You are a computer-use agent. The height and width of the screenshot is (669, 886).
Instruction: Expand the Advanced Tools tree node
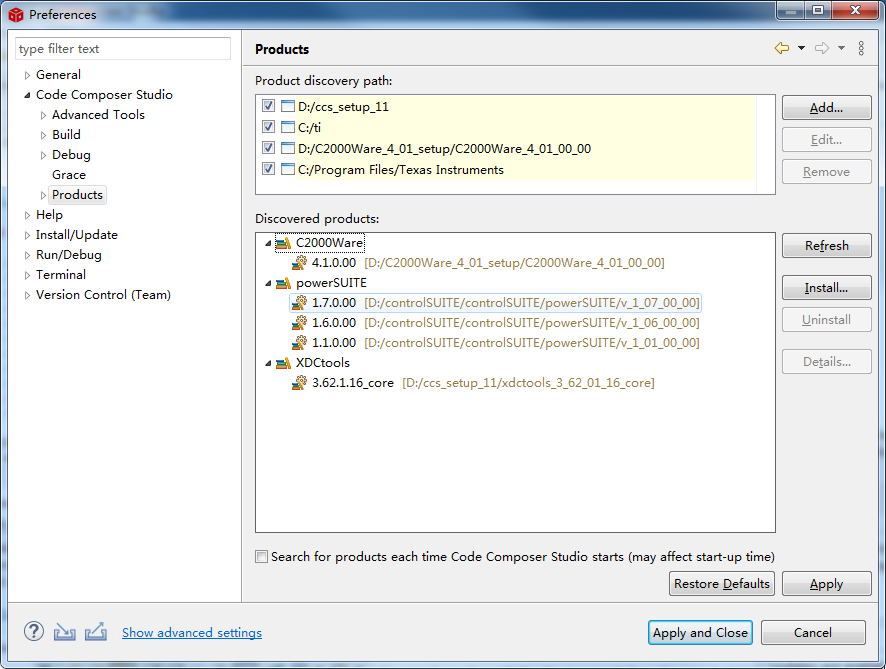click(44, 115)
